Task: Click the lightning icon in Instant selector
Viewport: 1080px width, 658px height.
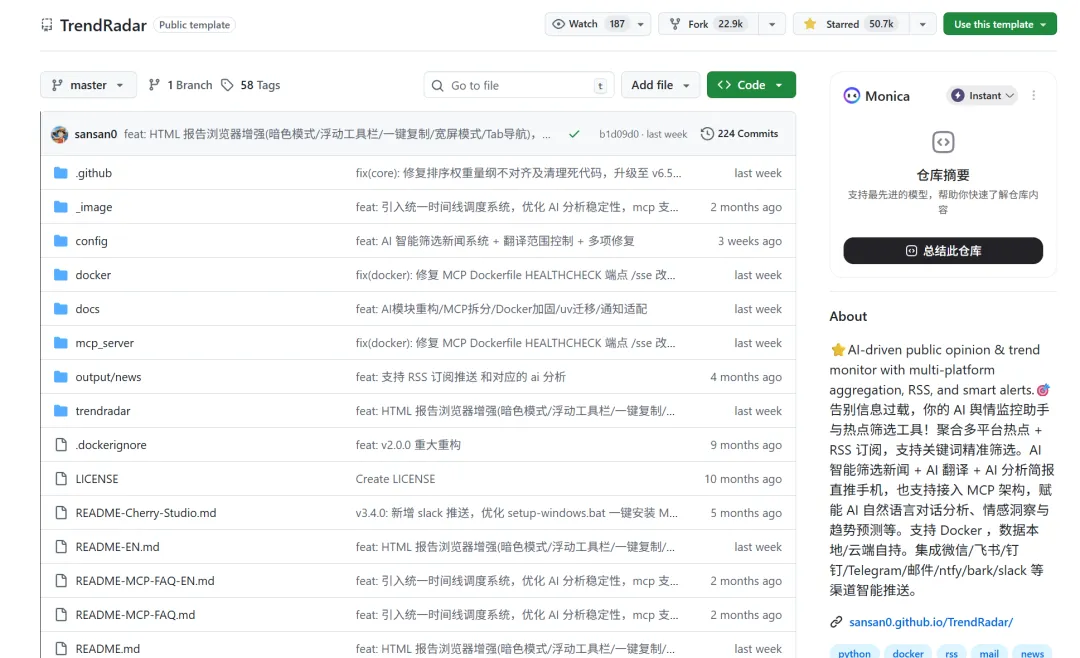Action: coord(957,96)
